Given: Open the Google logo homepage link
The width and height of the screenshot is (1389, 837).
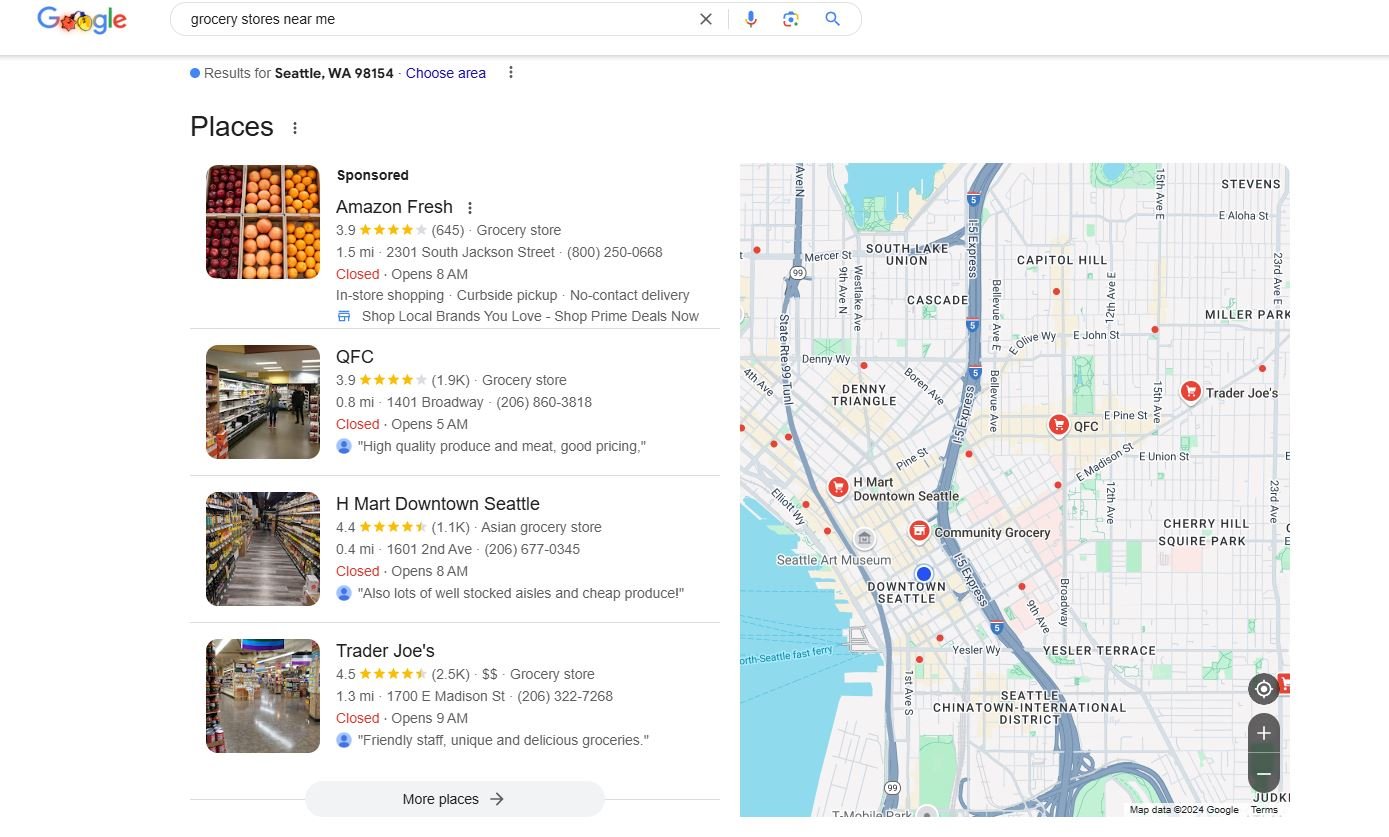Looking at the screenshot, I should point(82,19).
